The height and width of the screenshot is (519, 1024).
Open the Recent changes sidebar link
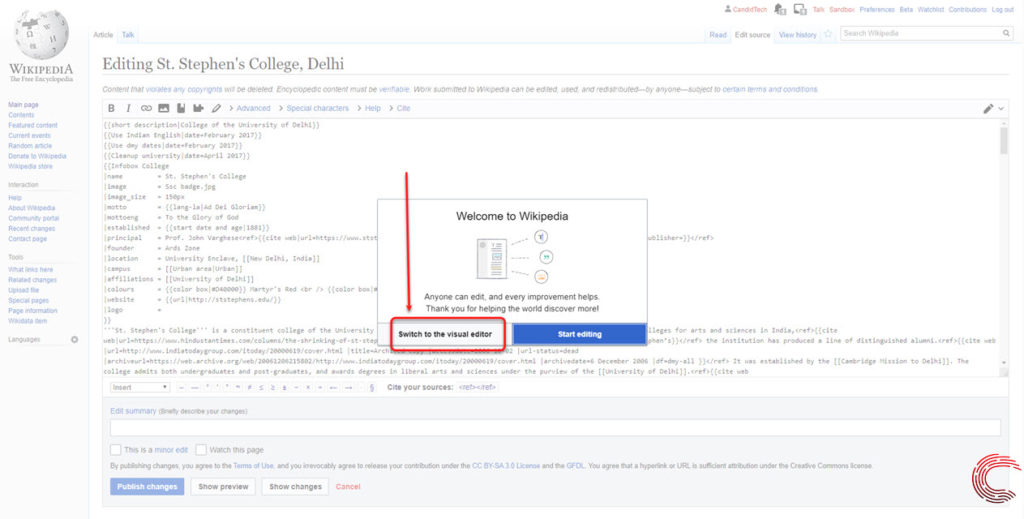point(31,228)
